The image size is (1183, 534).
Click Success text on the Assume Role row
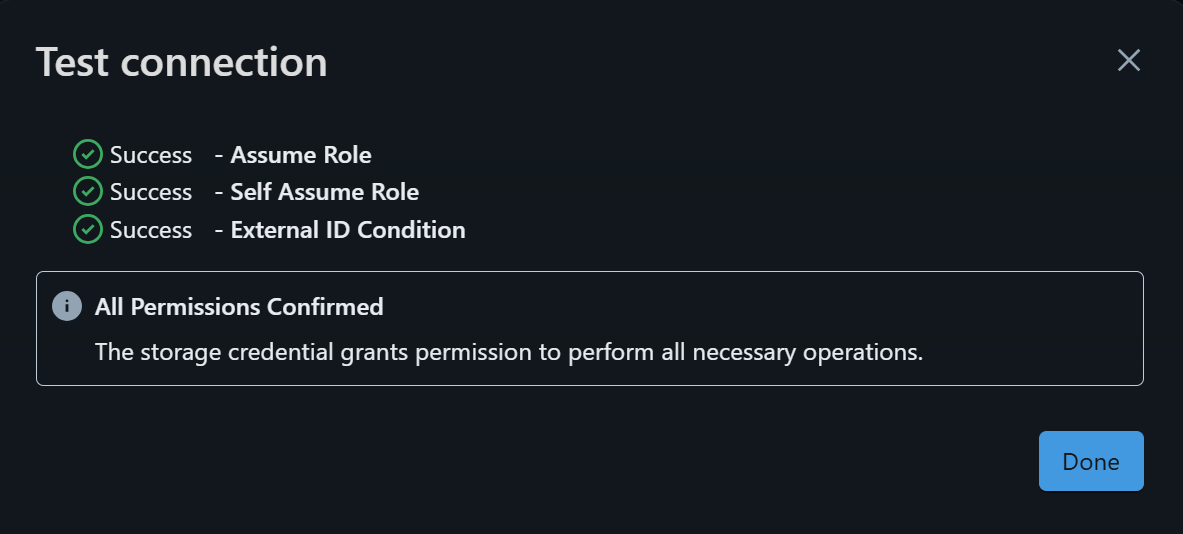151,155
